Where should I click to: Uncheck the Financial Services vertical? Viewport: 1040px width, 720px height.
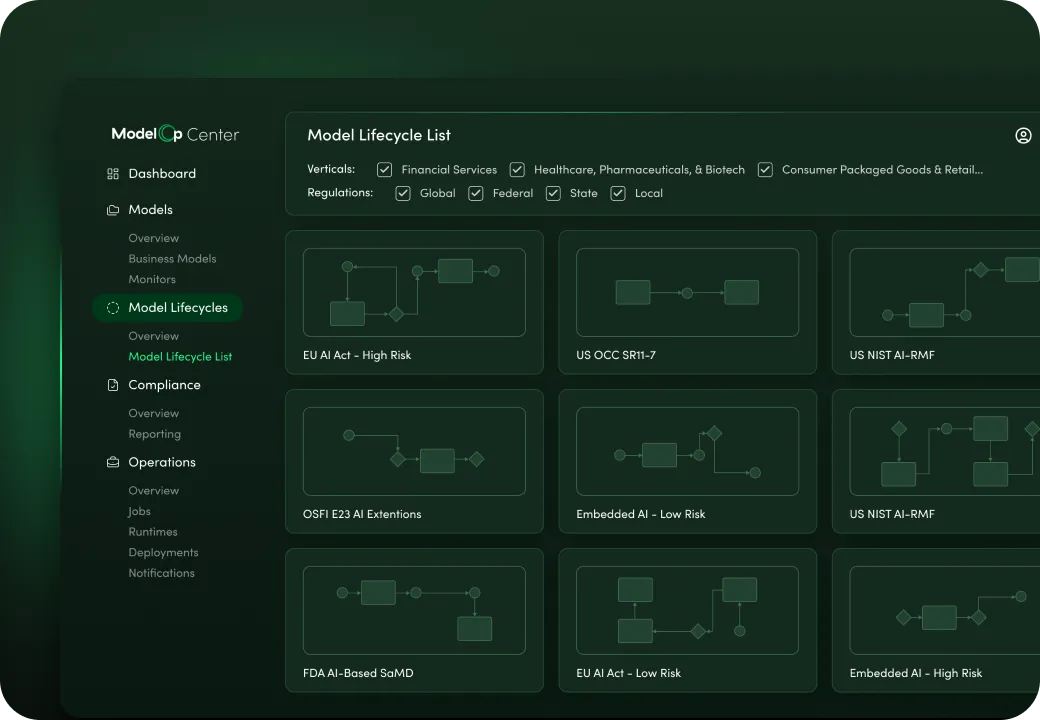[384, 169]
